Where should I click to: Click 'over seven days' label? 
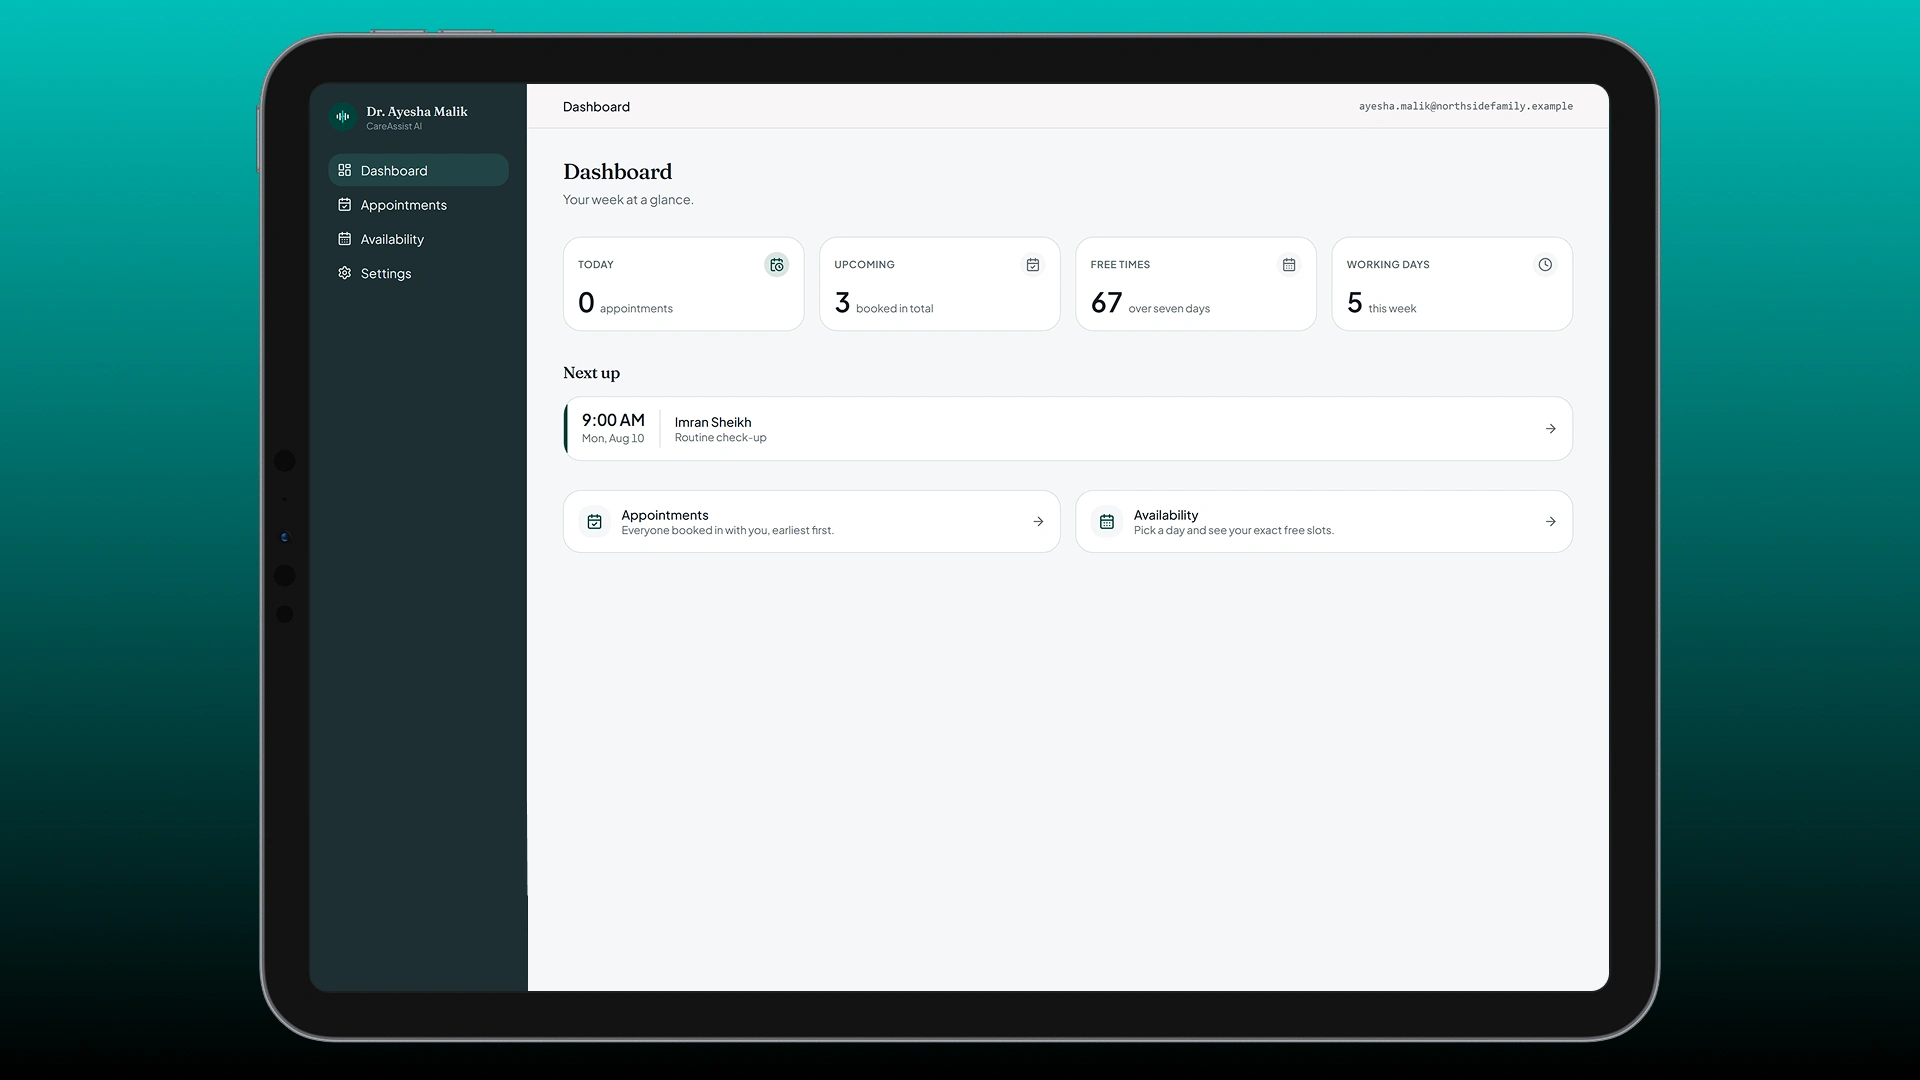pyautogui.click(x=1169, y=309)
